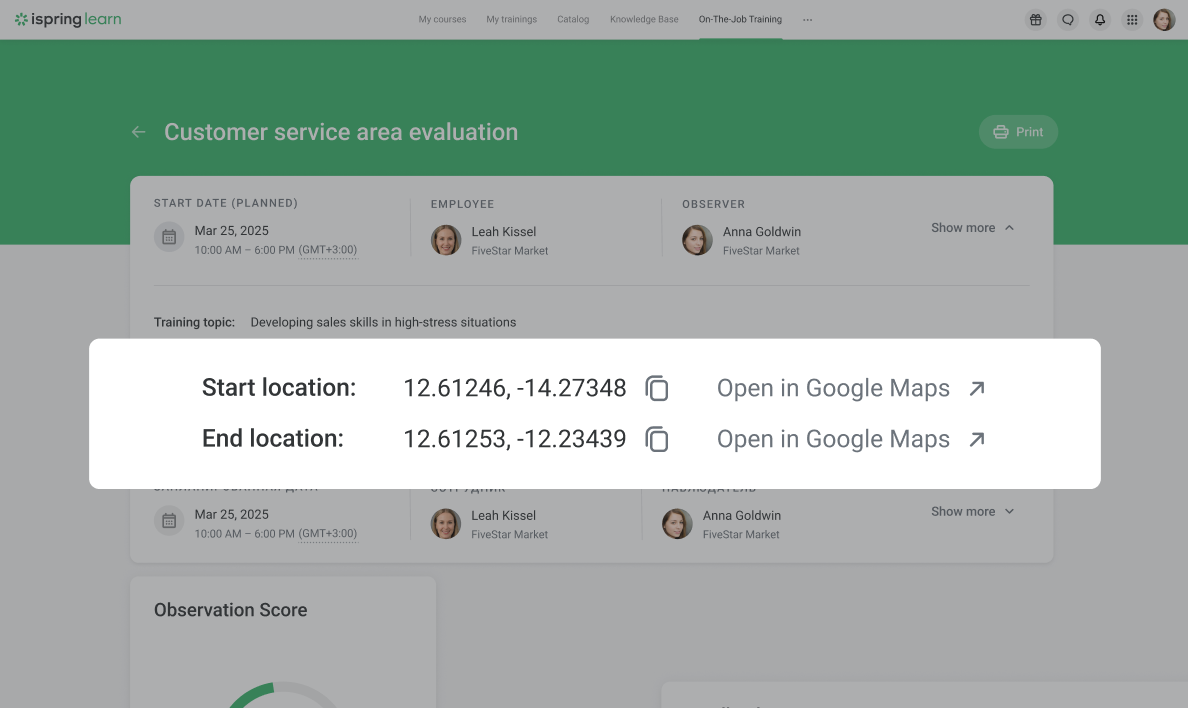Screen dimensions: 1188x708
Task: Open the My courses tab
Action: click(442, 20)
